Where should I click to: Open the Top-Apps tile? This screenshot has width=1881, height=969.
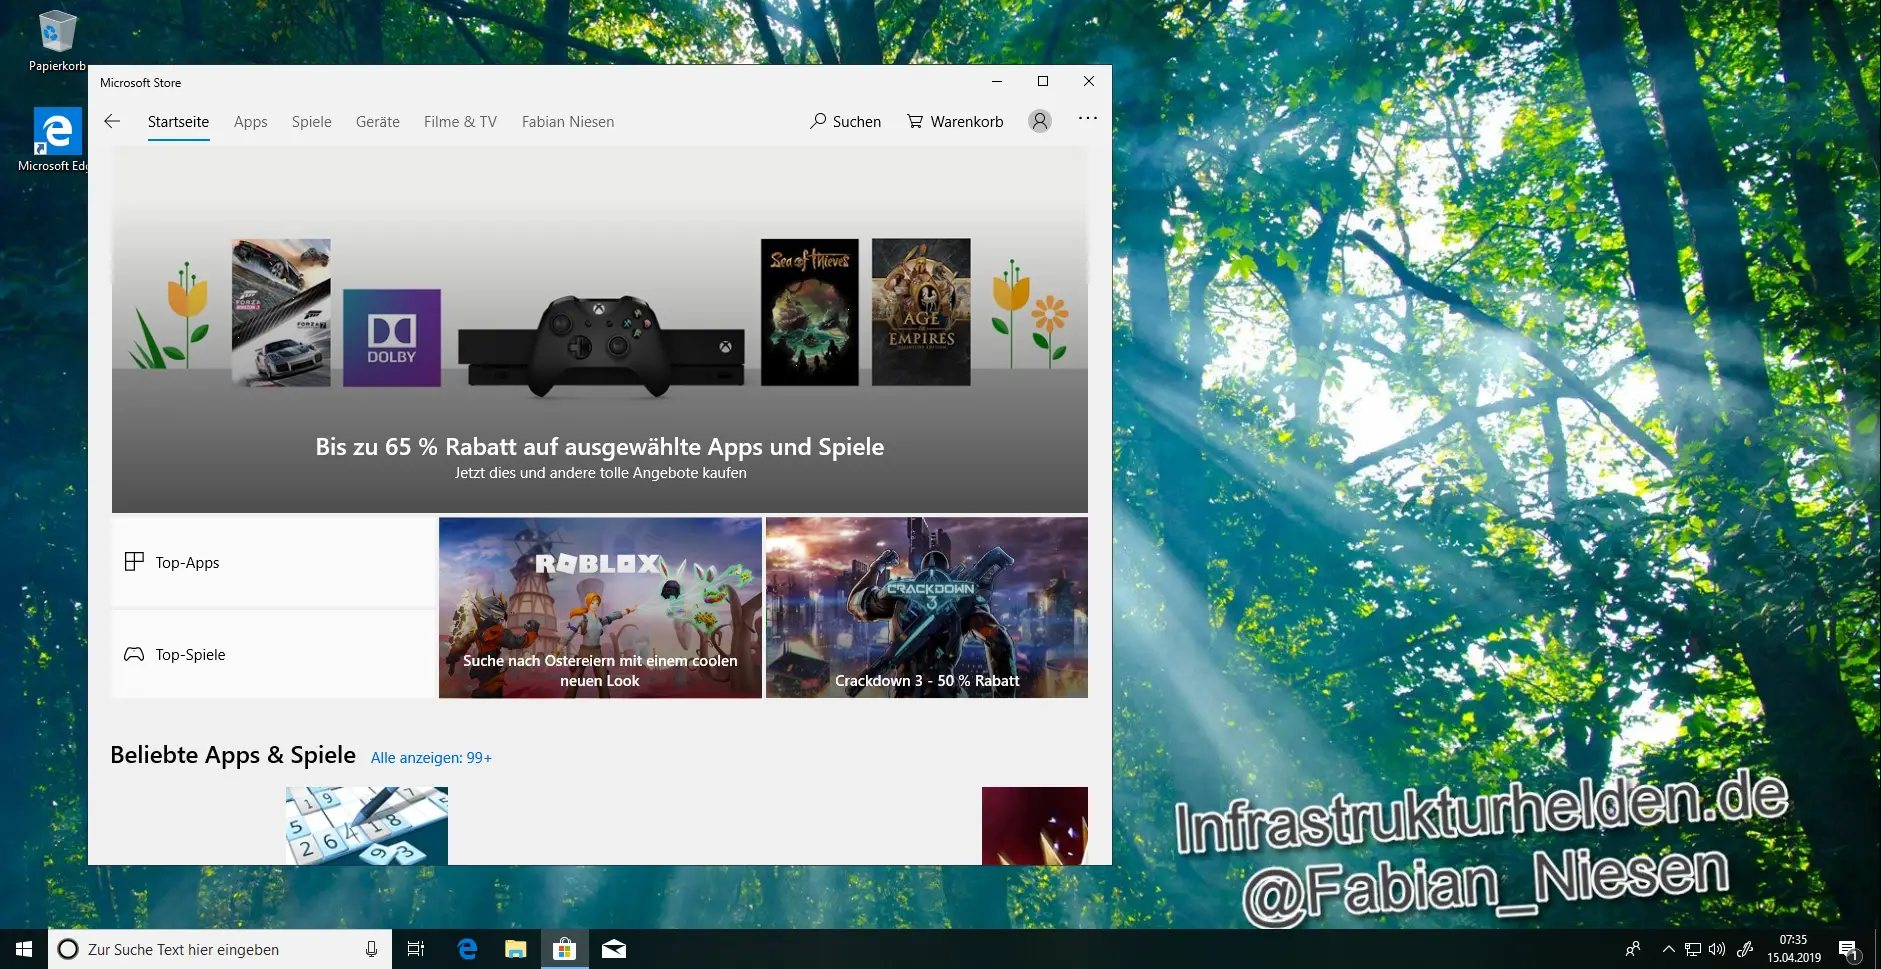(x=273, y=562)
